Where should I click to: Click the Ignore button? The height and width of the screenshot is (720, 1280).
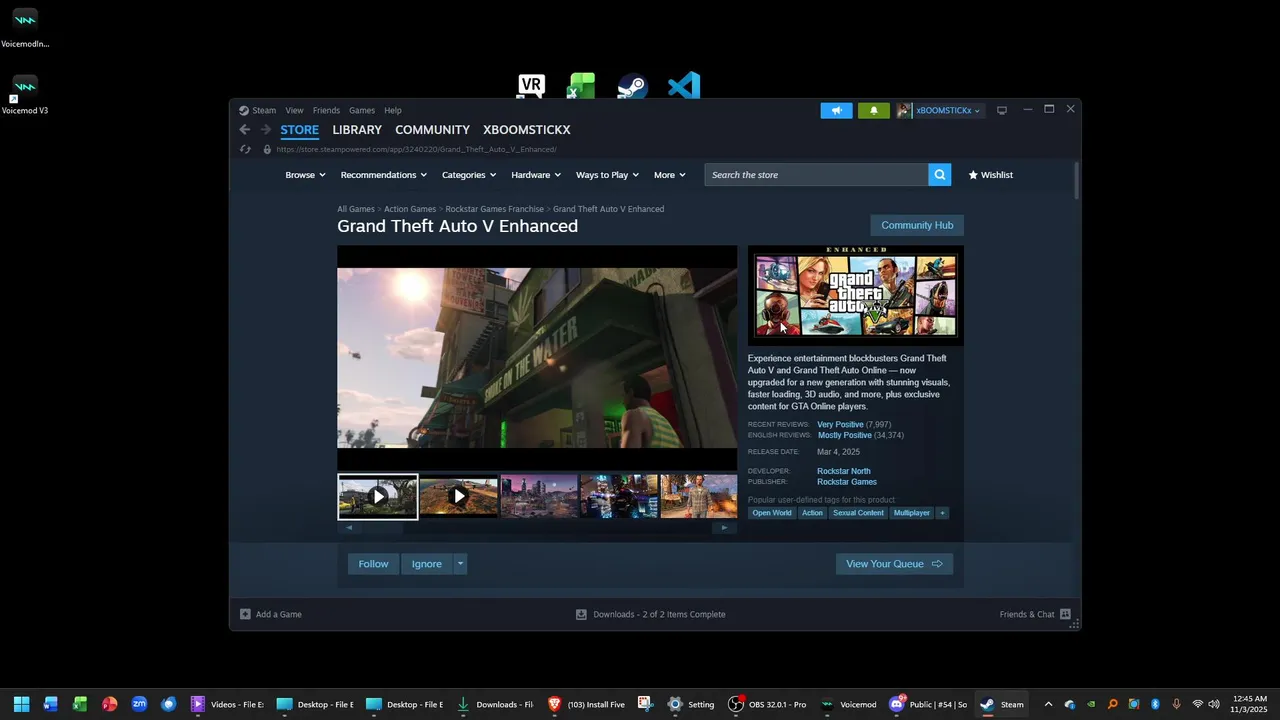tap(427, 564)
